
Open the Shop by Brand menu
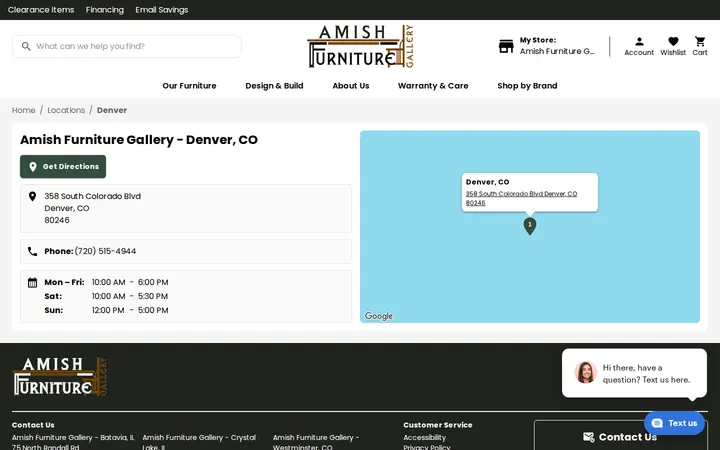pos(527,86)
